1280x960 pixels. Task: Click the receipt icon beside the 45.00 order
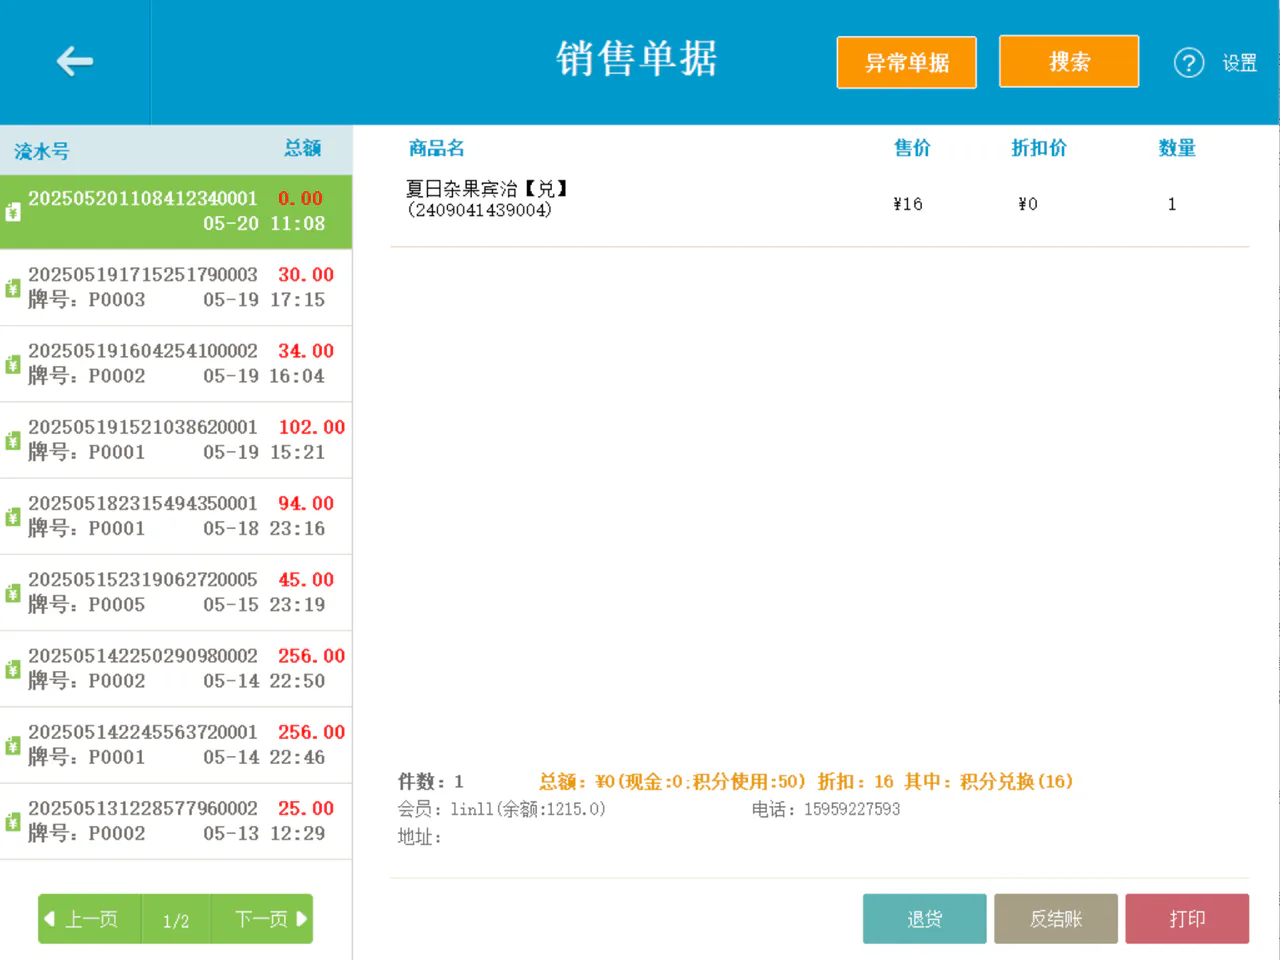pyautogui.click(x=13, y=593)
